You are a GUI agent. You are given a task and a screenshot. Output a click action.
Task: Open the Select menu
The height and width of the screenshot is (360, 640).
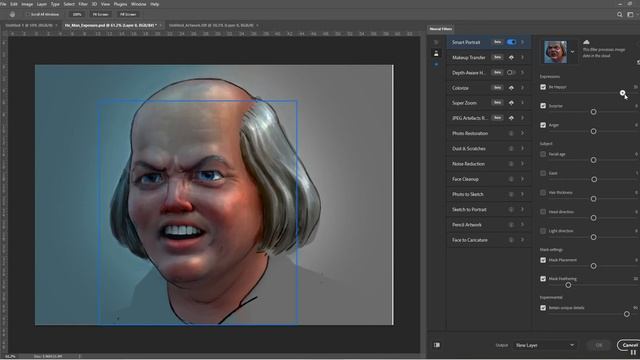[69, 4]
